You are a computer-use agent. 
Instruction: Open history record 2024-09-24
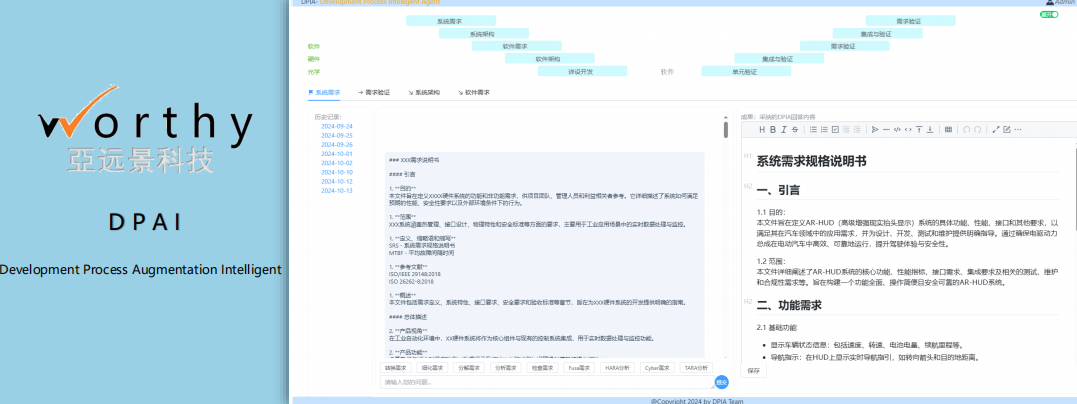tap(337, 126)
